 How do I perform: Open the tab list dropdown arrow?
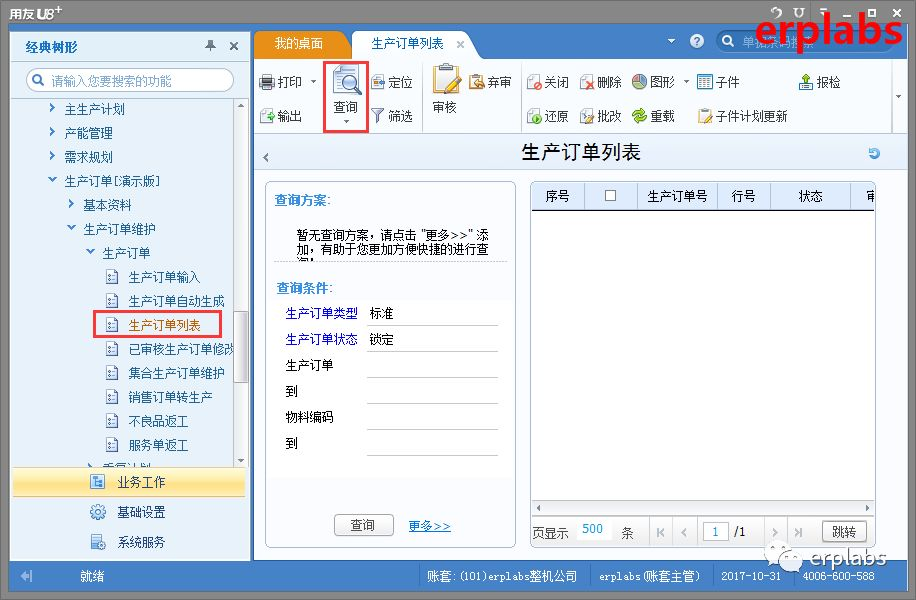point(671,41)
